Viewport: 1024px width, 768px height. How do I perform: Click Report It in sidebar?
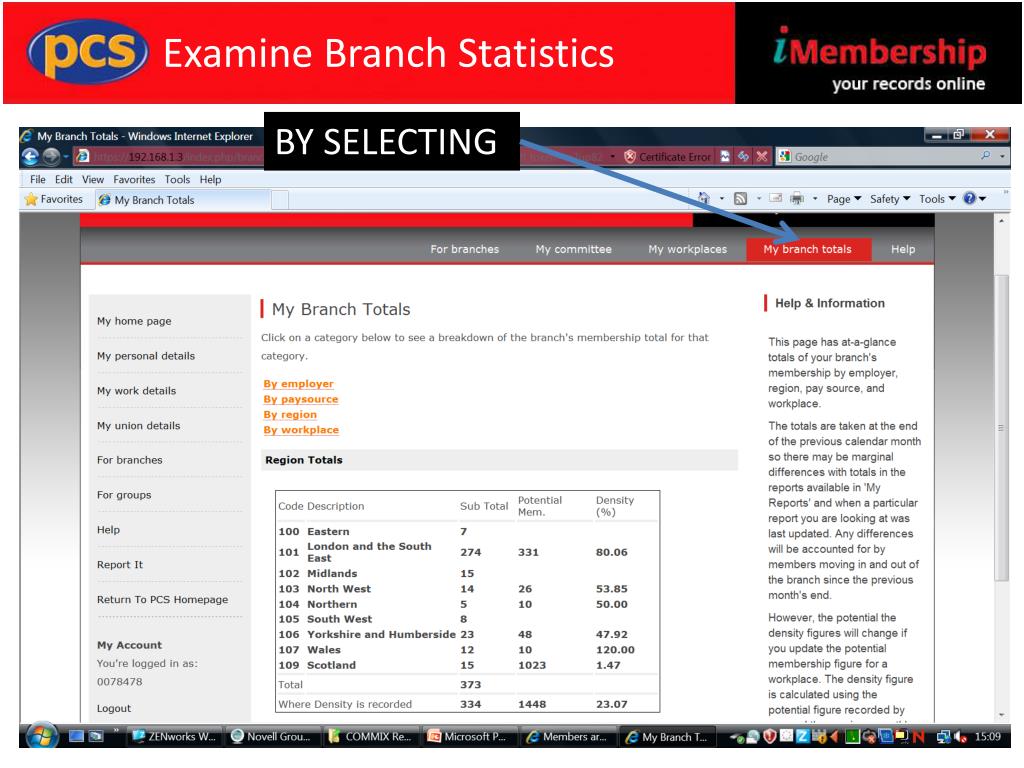click(120, 565)
